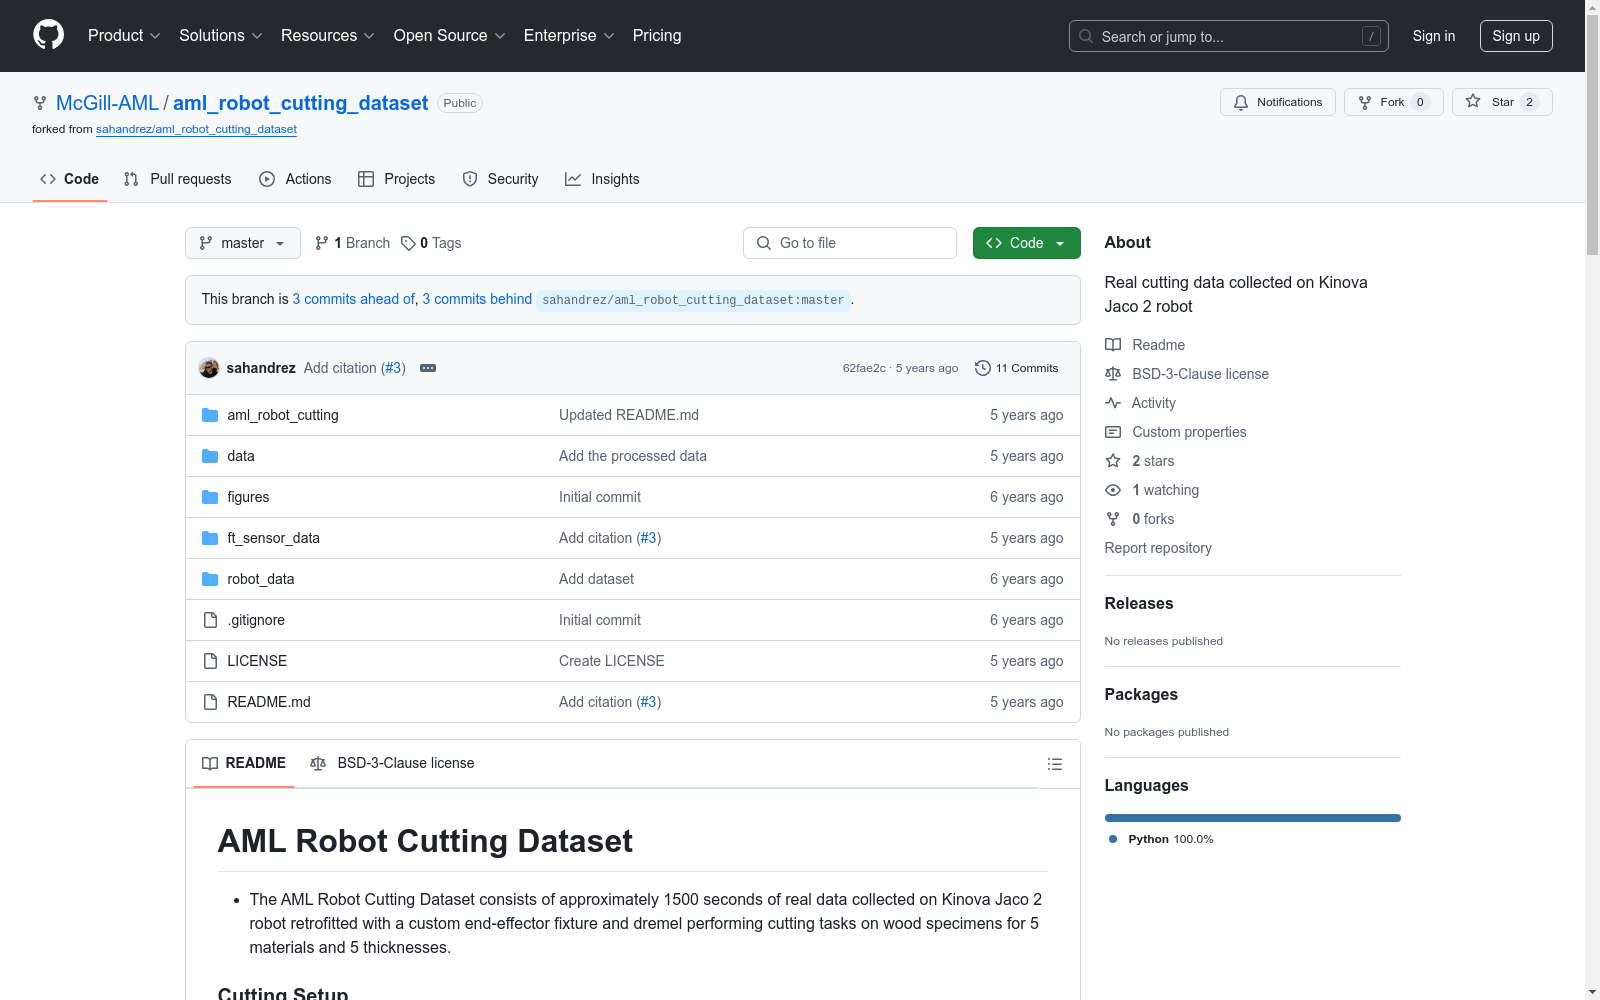Open the Pricing page
Image resolution: width=1600 pixels, height=1000 pixels.
[x=657, y=35]
